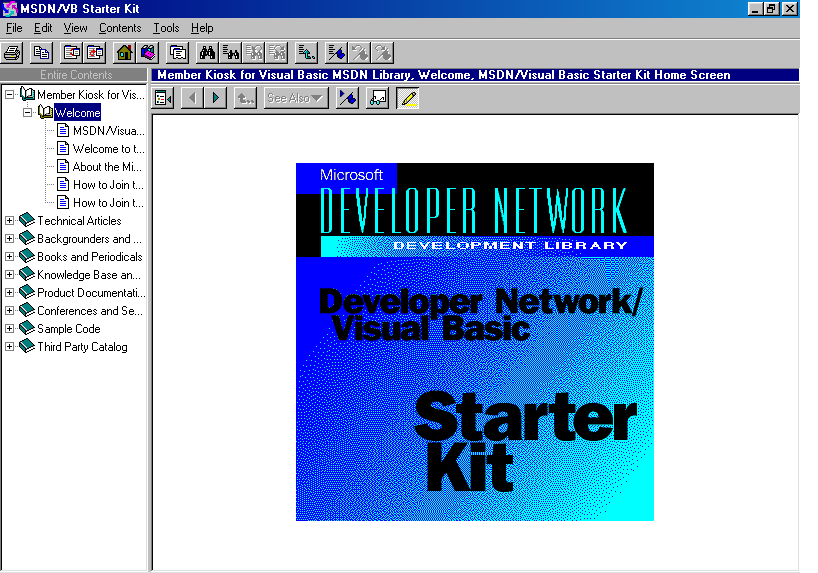Click the main toolbar list-with-up-arrow icon
The width and height of the screenshot is (818, 573).
307,53
